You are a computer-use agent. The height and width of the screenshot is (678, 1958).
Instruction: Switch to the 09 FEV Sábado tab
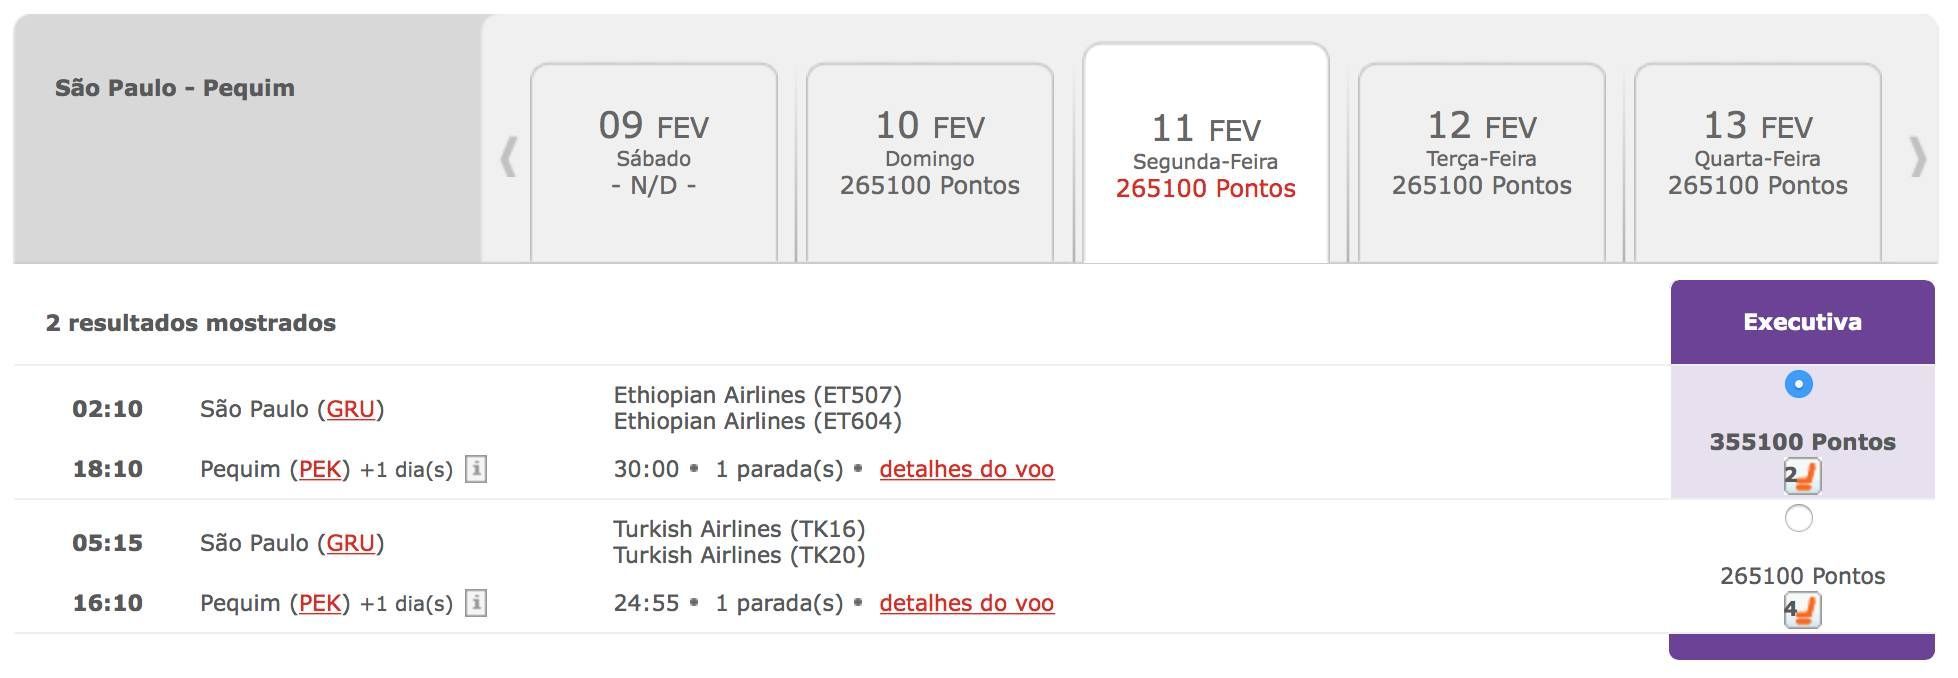click(654, 162)
